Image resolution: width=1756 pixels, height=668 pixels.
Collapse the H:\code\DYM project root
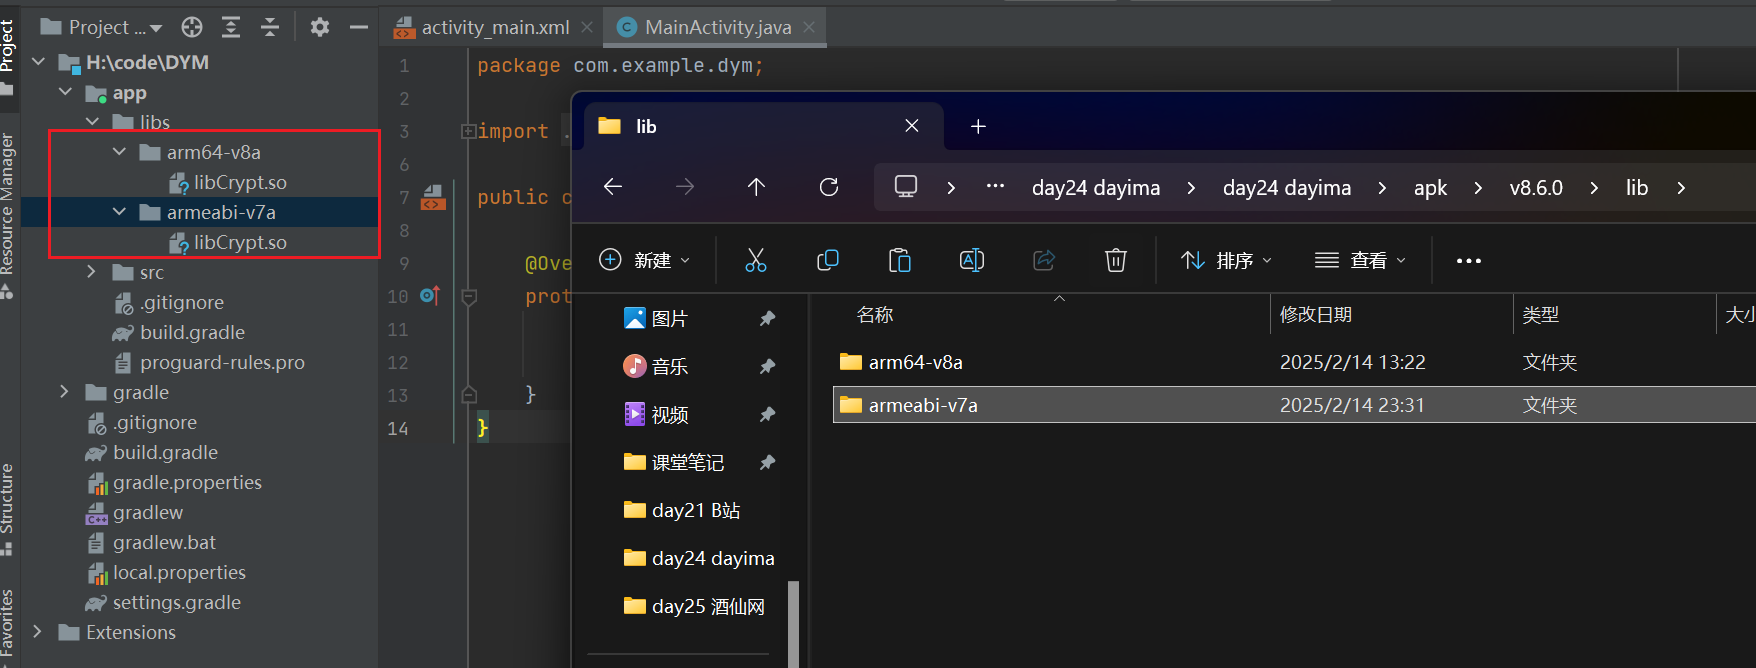point(39,62)
